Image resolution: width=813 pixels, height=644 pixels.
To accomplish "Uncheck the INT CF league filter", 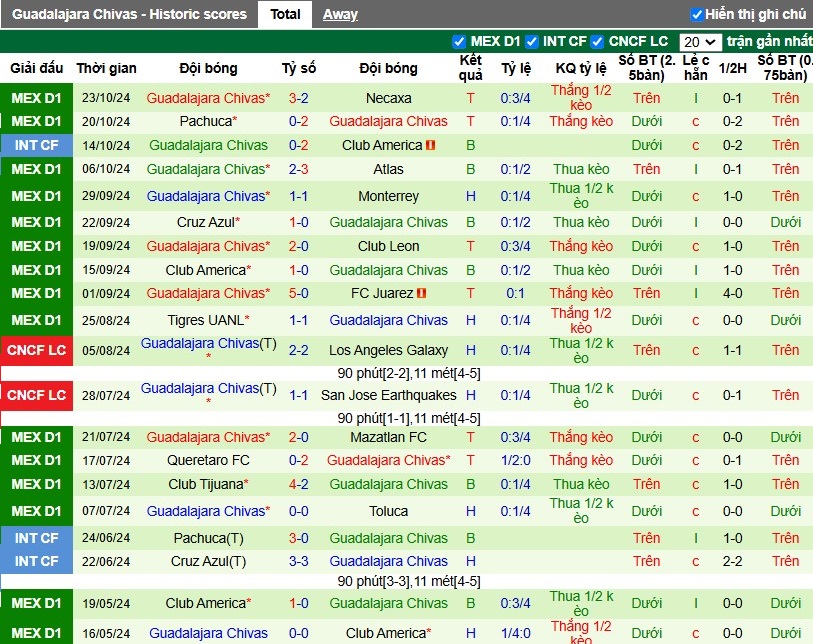I will [x=531, y=41].
